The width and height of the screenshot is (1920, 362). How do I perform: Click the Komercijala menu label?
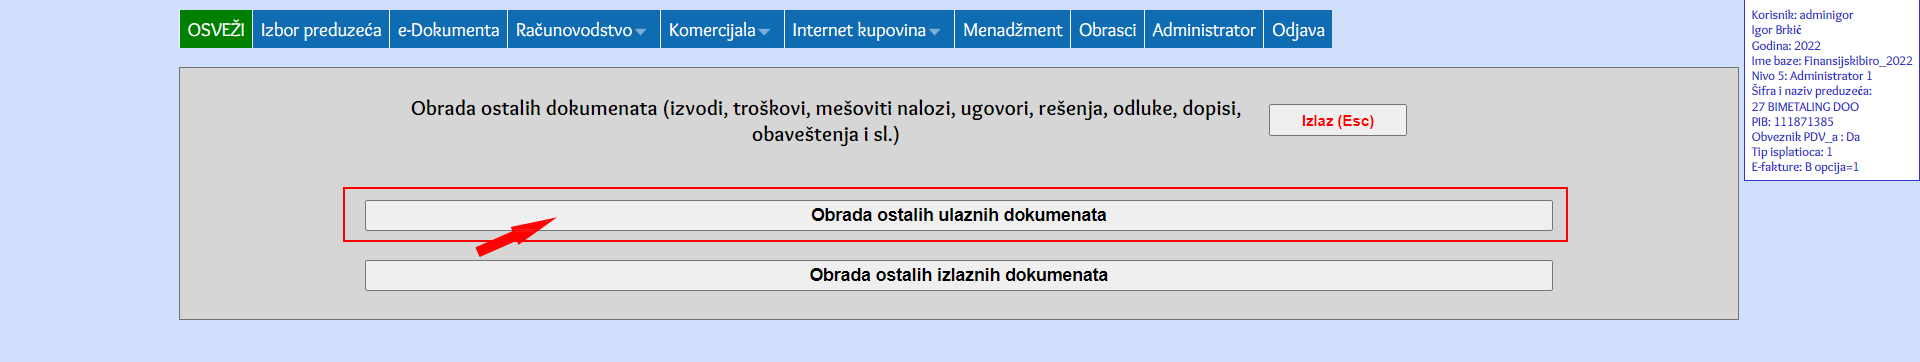(712, 30)
